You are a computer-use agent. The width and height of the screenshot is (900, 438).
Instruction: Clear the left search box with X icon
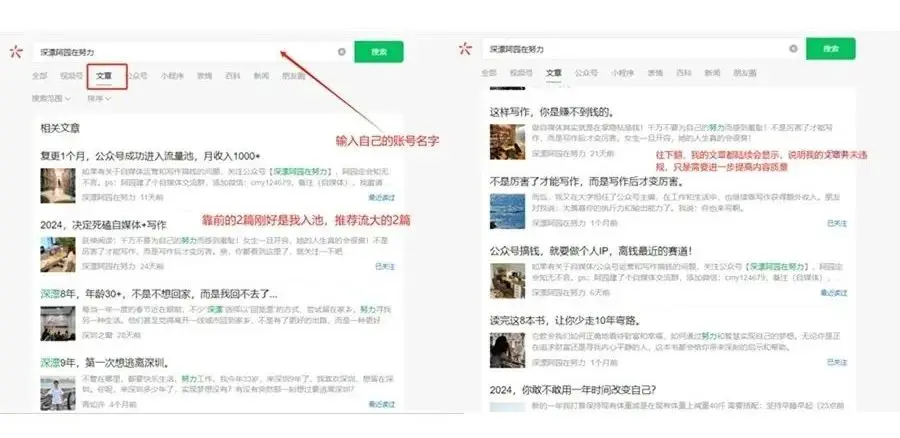341,51
